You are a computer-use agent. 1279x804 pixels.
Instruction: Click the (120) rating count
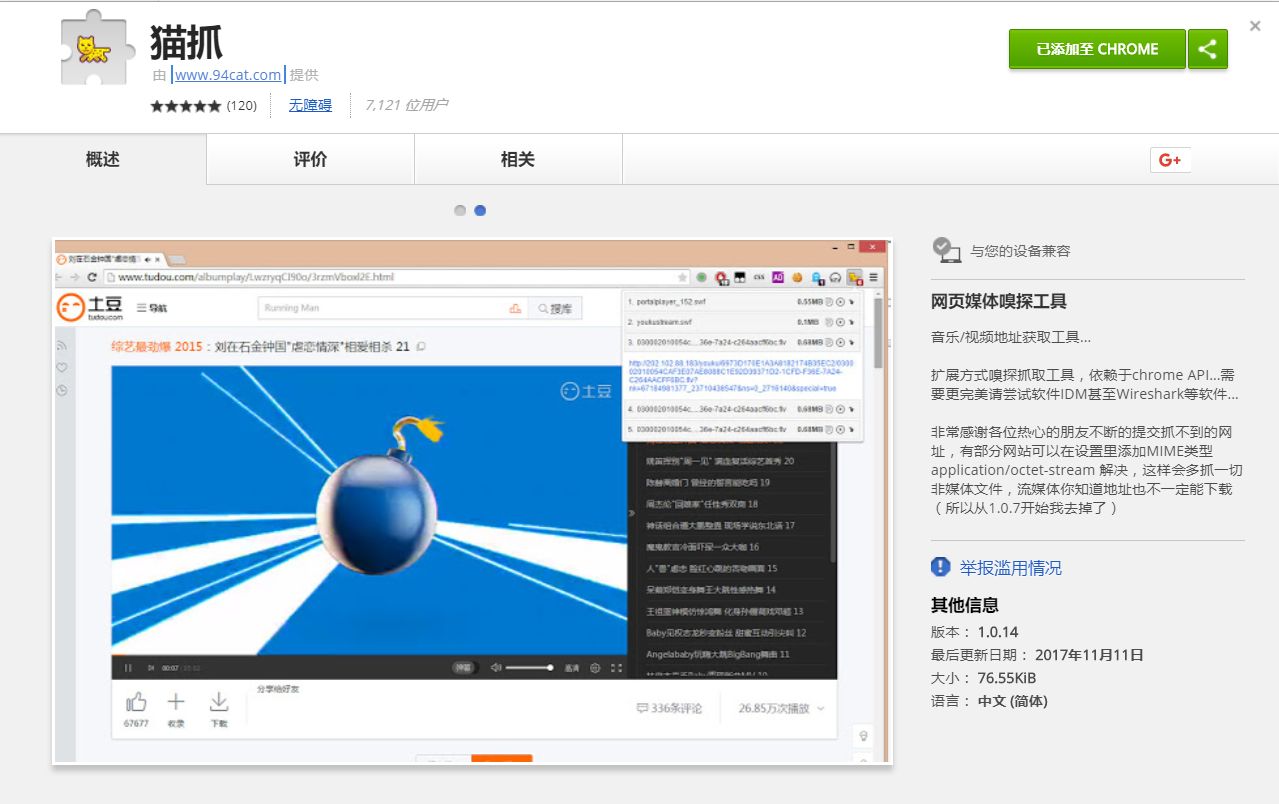(x=242, y=105)
